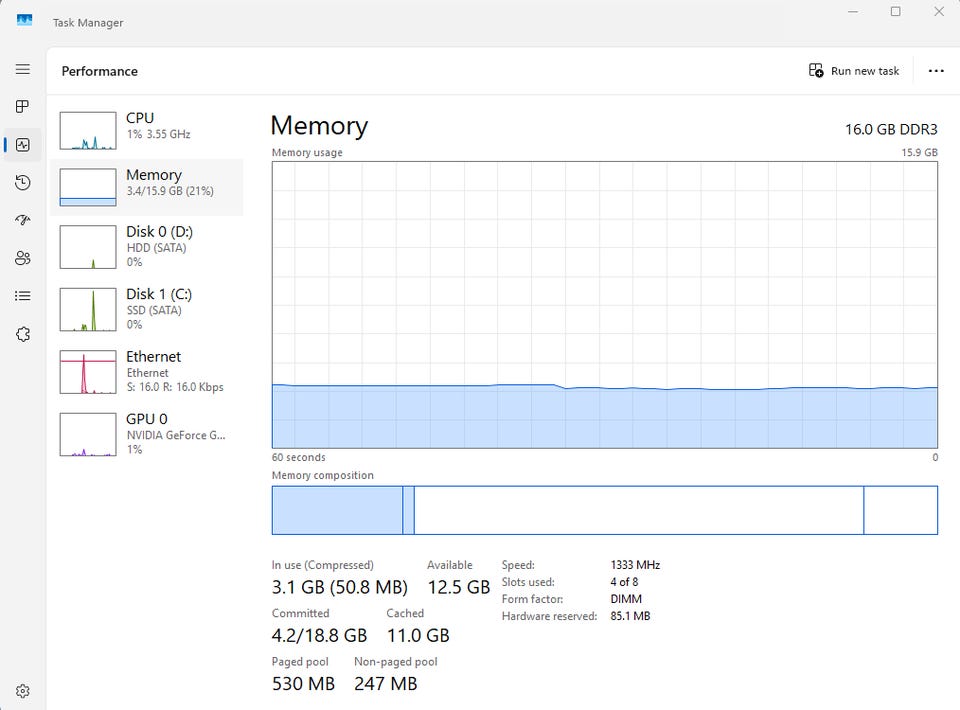Select the GPU 0 performance entry
960x710 pixels.
pyautogui.click(x=147, y=434)
